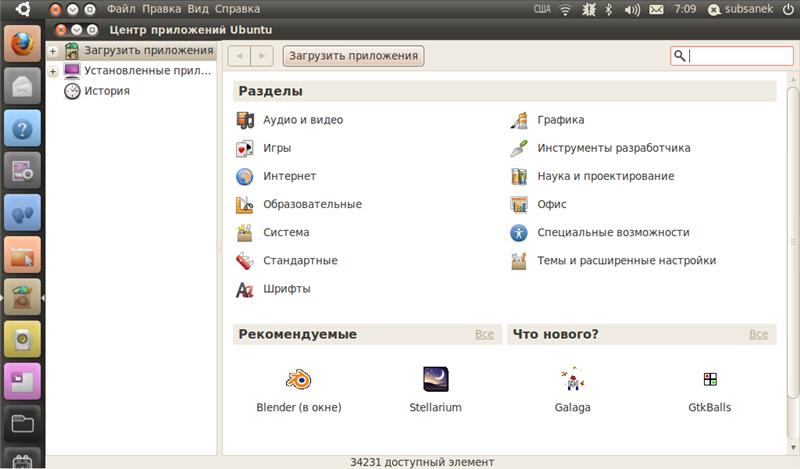Open the mail app in dock
The width and height of the screenshot is (800, 469).
point(22,86)
